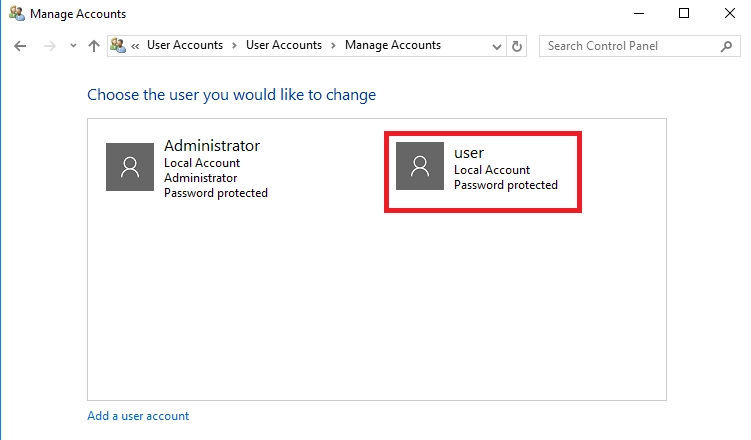The image size is (751, 440).
Task: Open the recent locations dropdown chevron
Action: tap(73, 46)
